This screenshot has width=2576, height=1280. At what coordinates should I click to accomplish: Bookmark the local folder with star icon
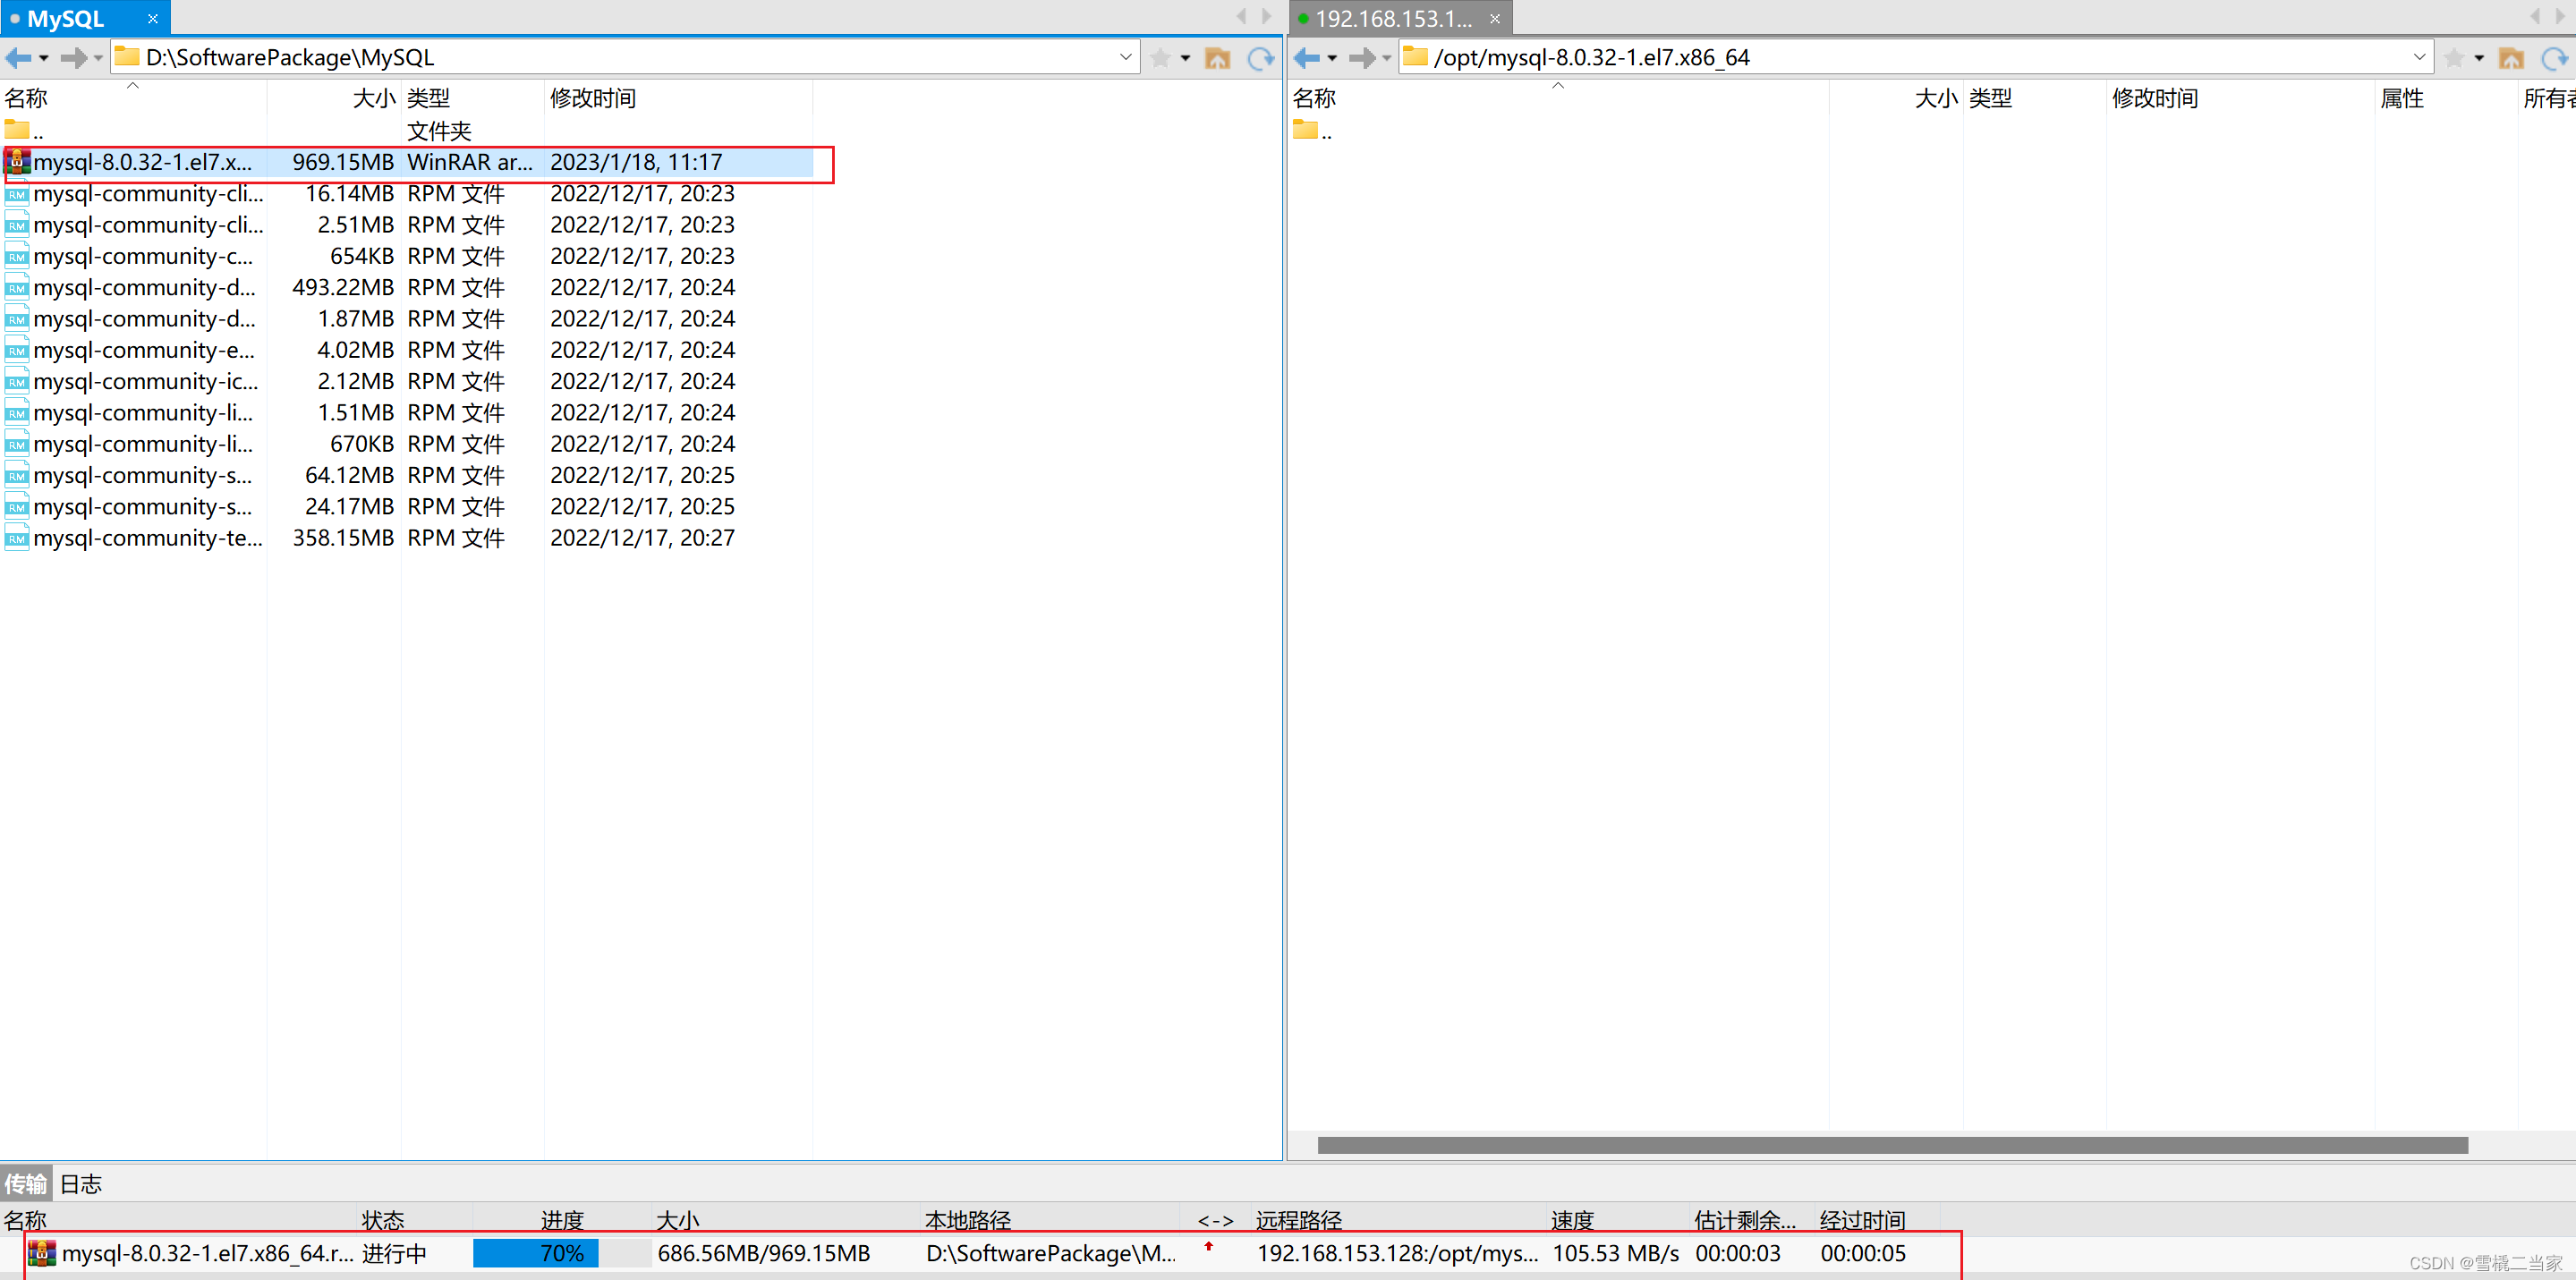(1160, 58)
